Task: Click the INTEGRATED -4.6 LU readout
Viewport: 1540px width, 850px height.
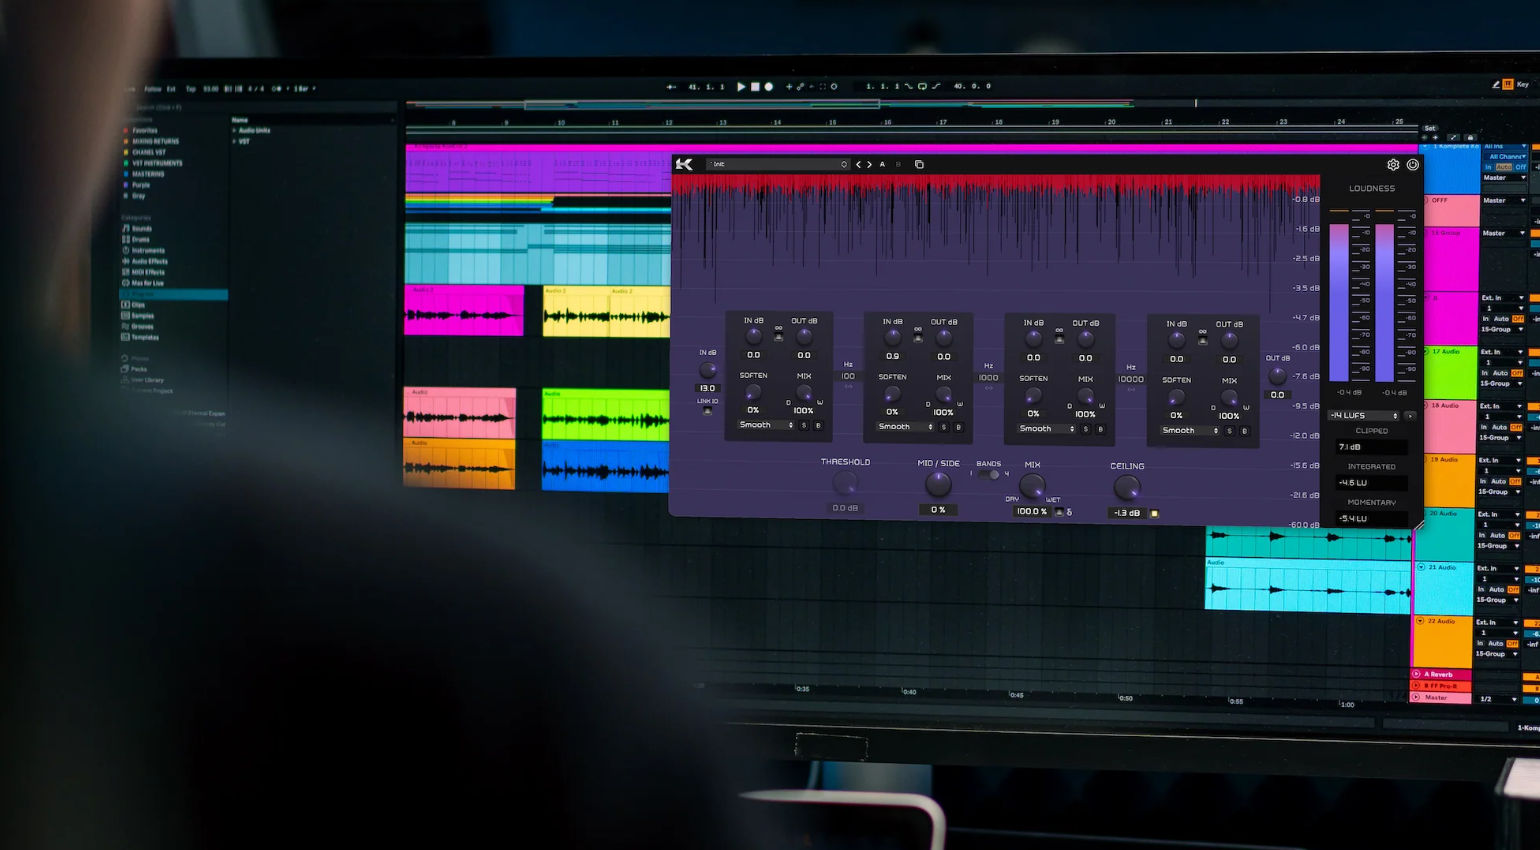Action: coord(1371,483)
